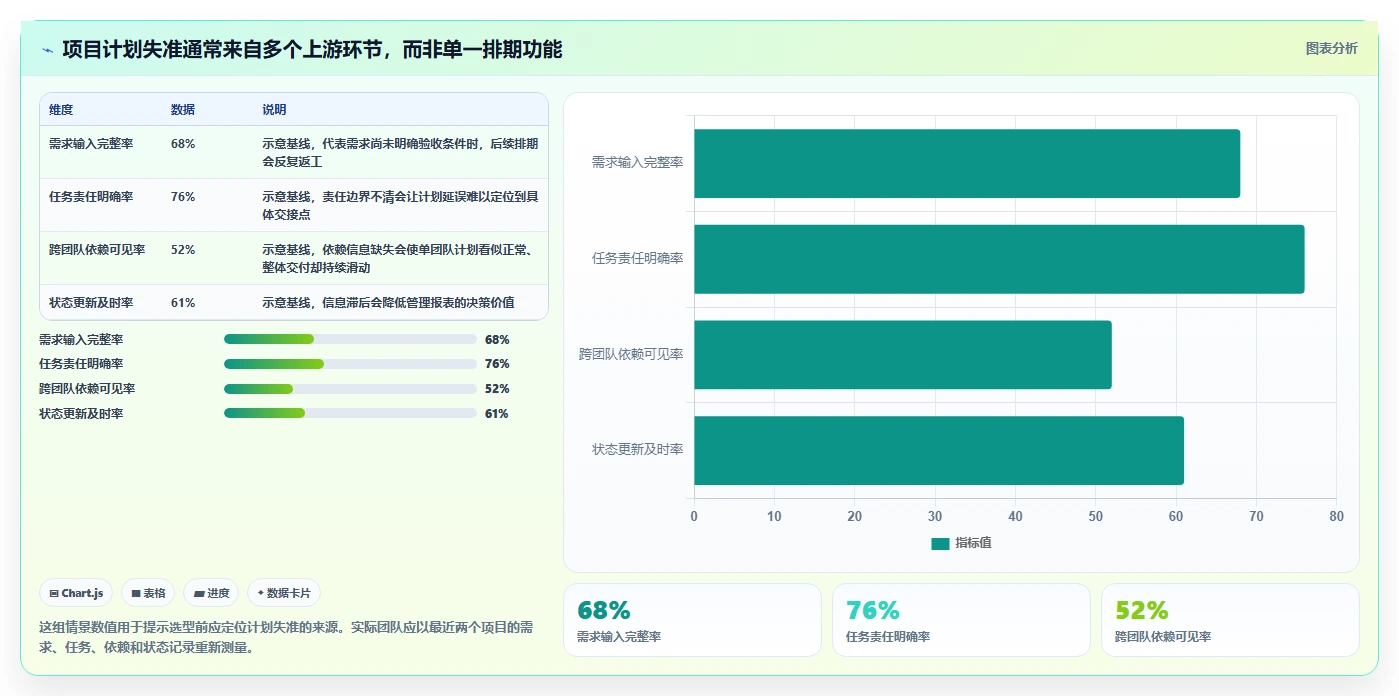Image resolution: width=1399 pixels, height=696 pixels.
Task: Click the 跨团队依赖可见率 chart axis label
Action: point(631,354)
